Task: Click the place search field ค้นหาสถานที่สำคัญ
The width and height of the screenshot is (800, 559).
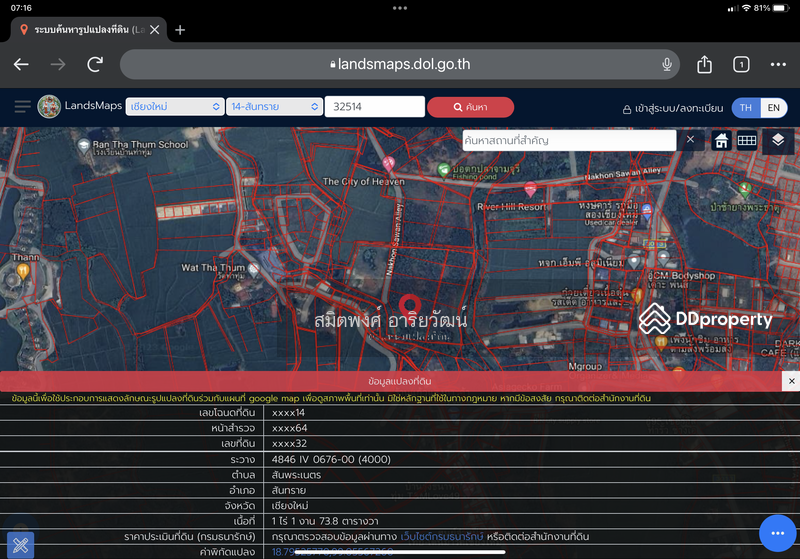Action: tap(569, 140)
